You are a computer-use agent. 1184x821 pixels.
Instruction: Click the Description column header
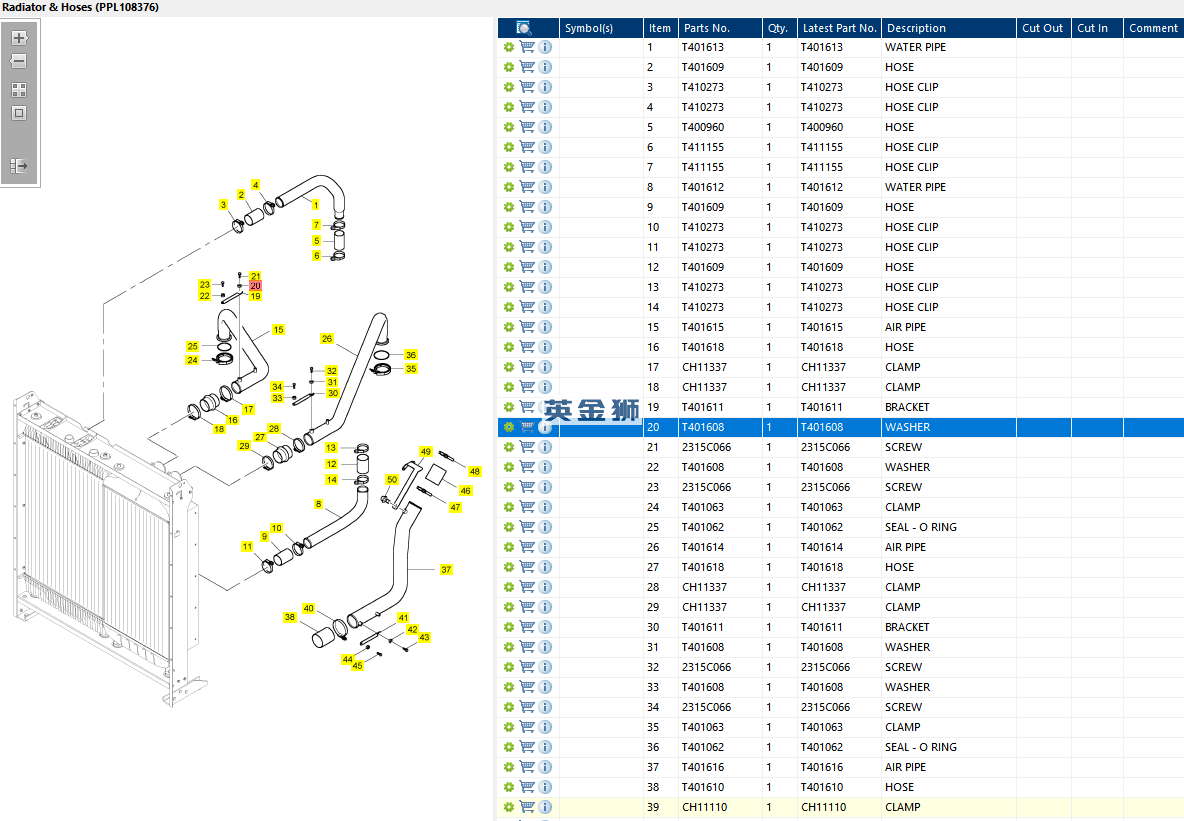tap(948, 28)
